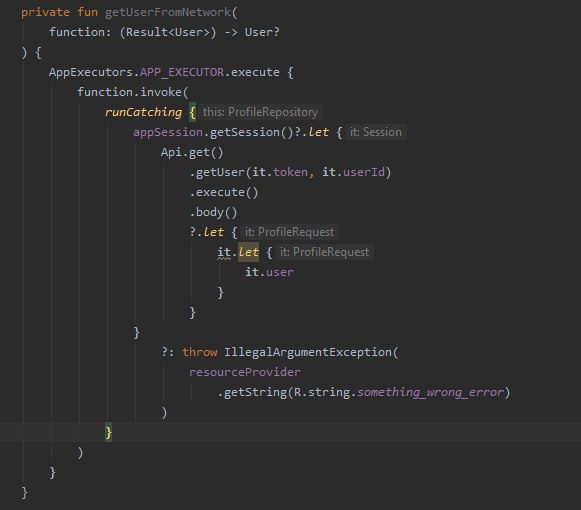Viewport: 581px width, 510px height.
Task: Click the 'this: ProfileRepository' inlay hint
Action: click(x=260, y=112)
